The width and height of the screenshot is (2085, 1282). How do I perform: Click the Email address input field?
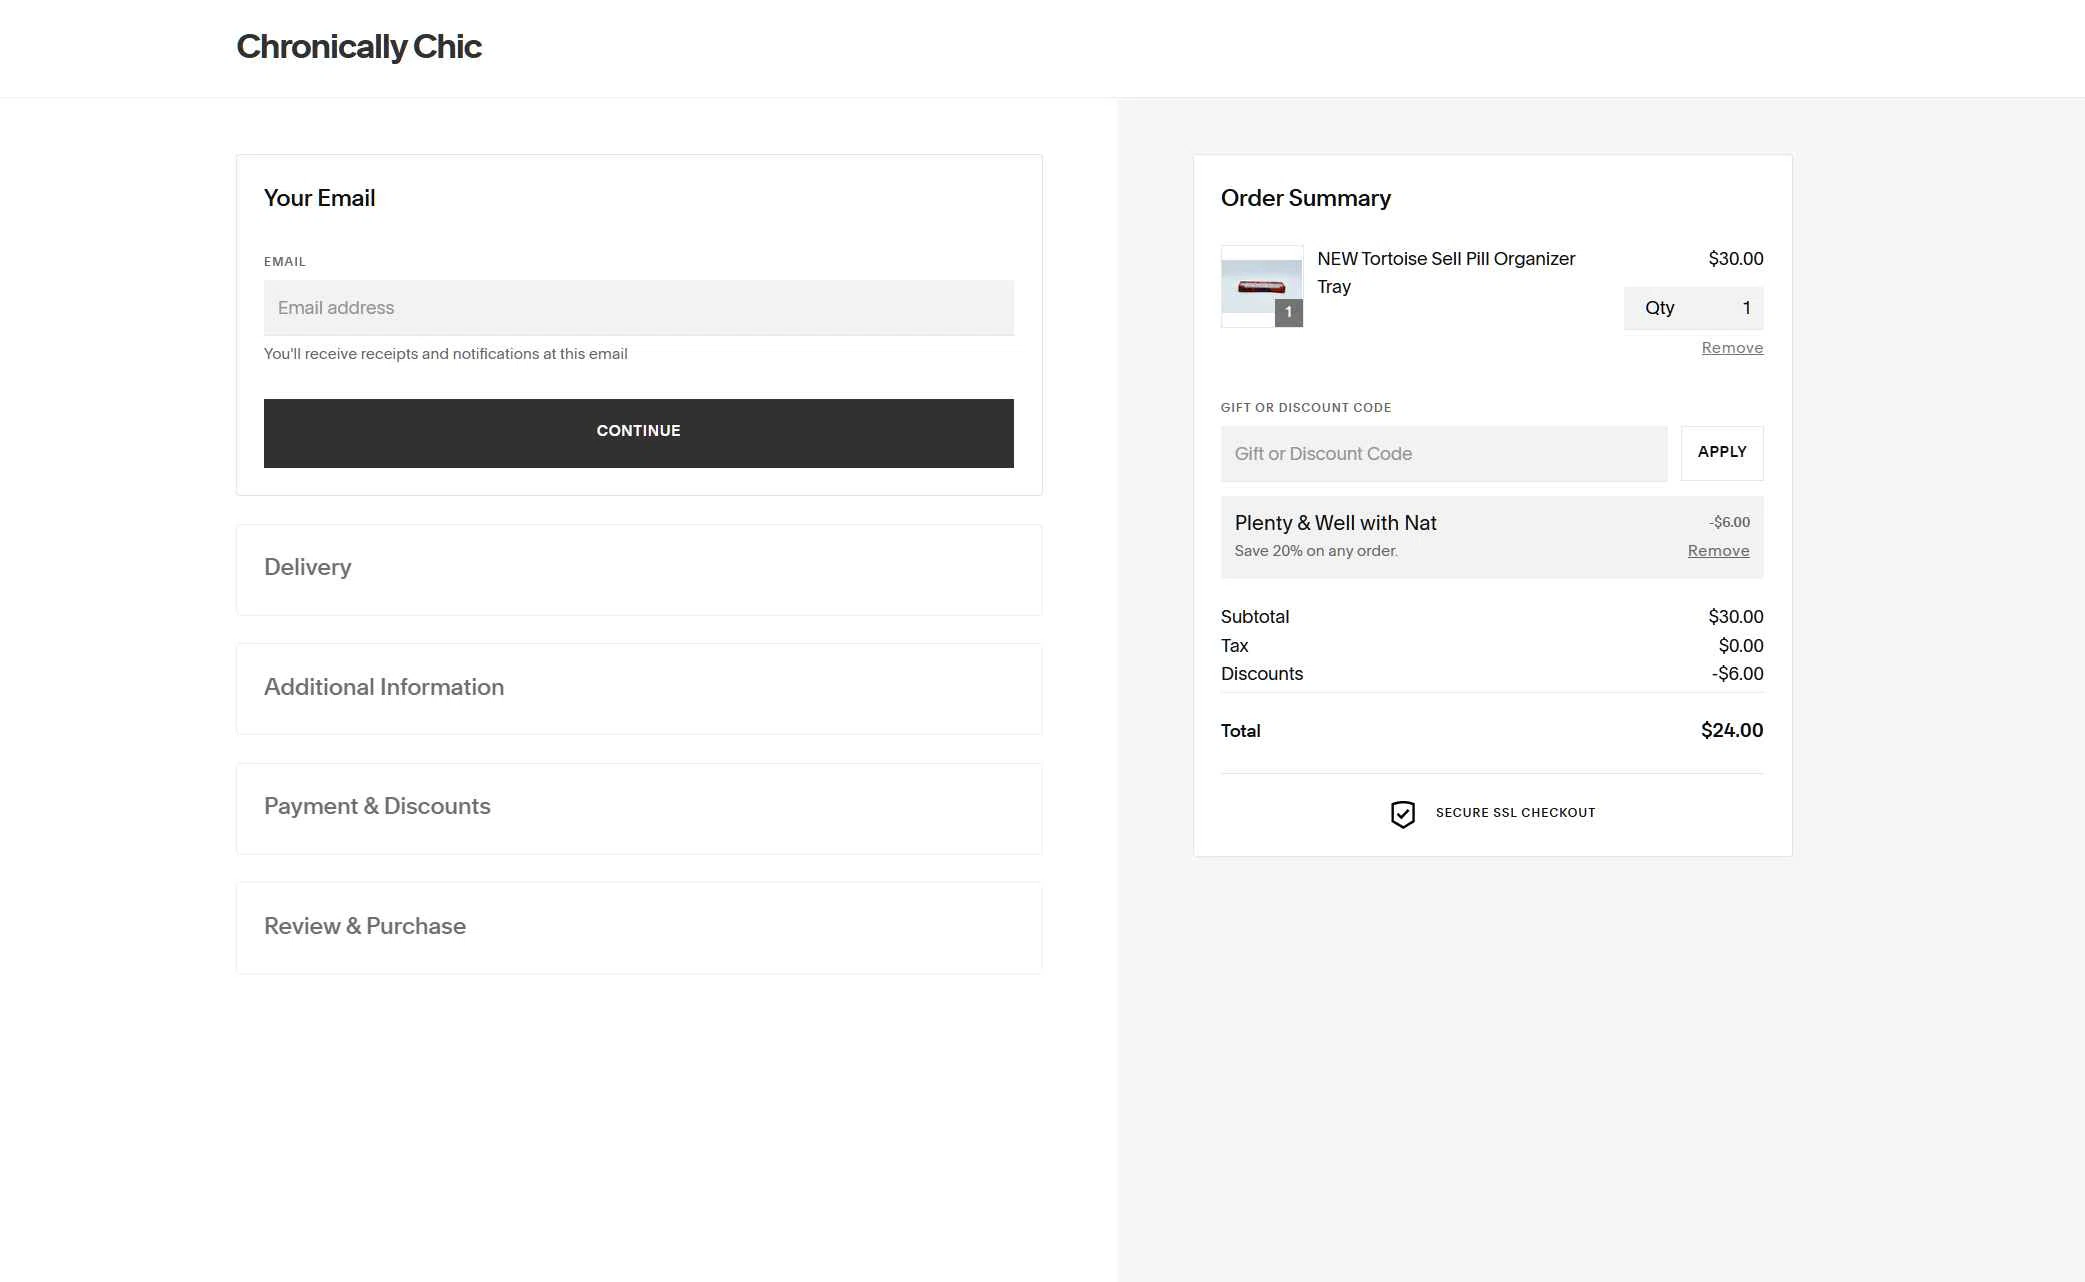638,307
